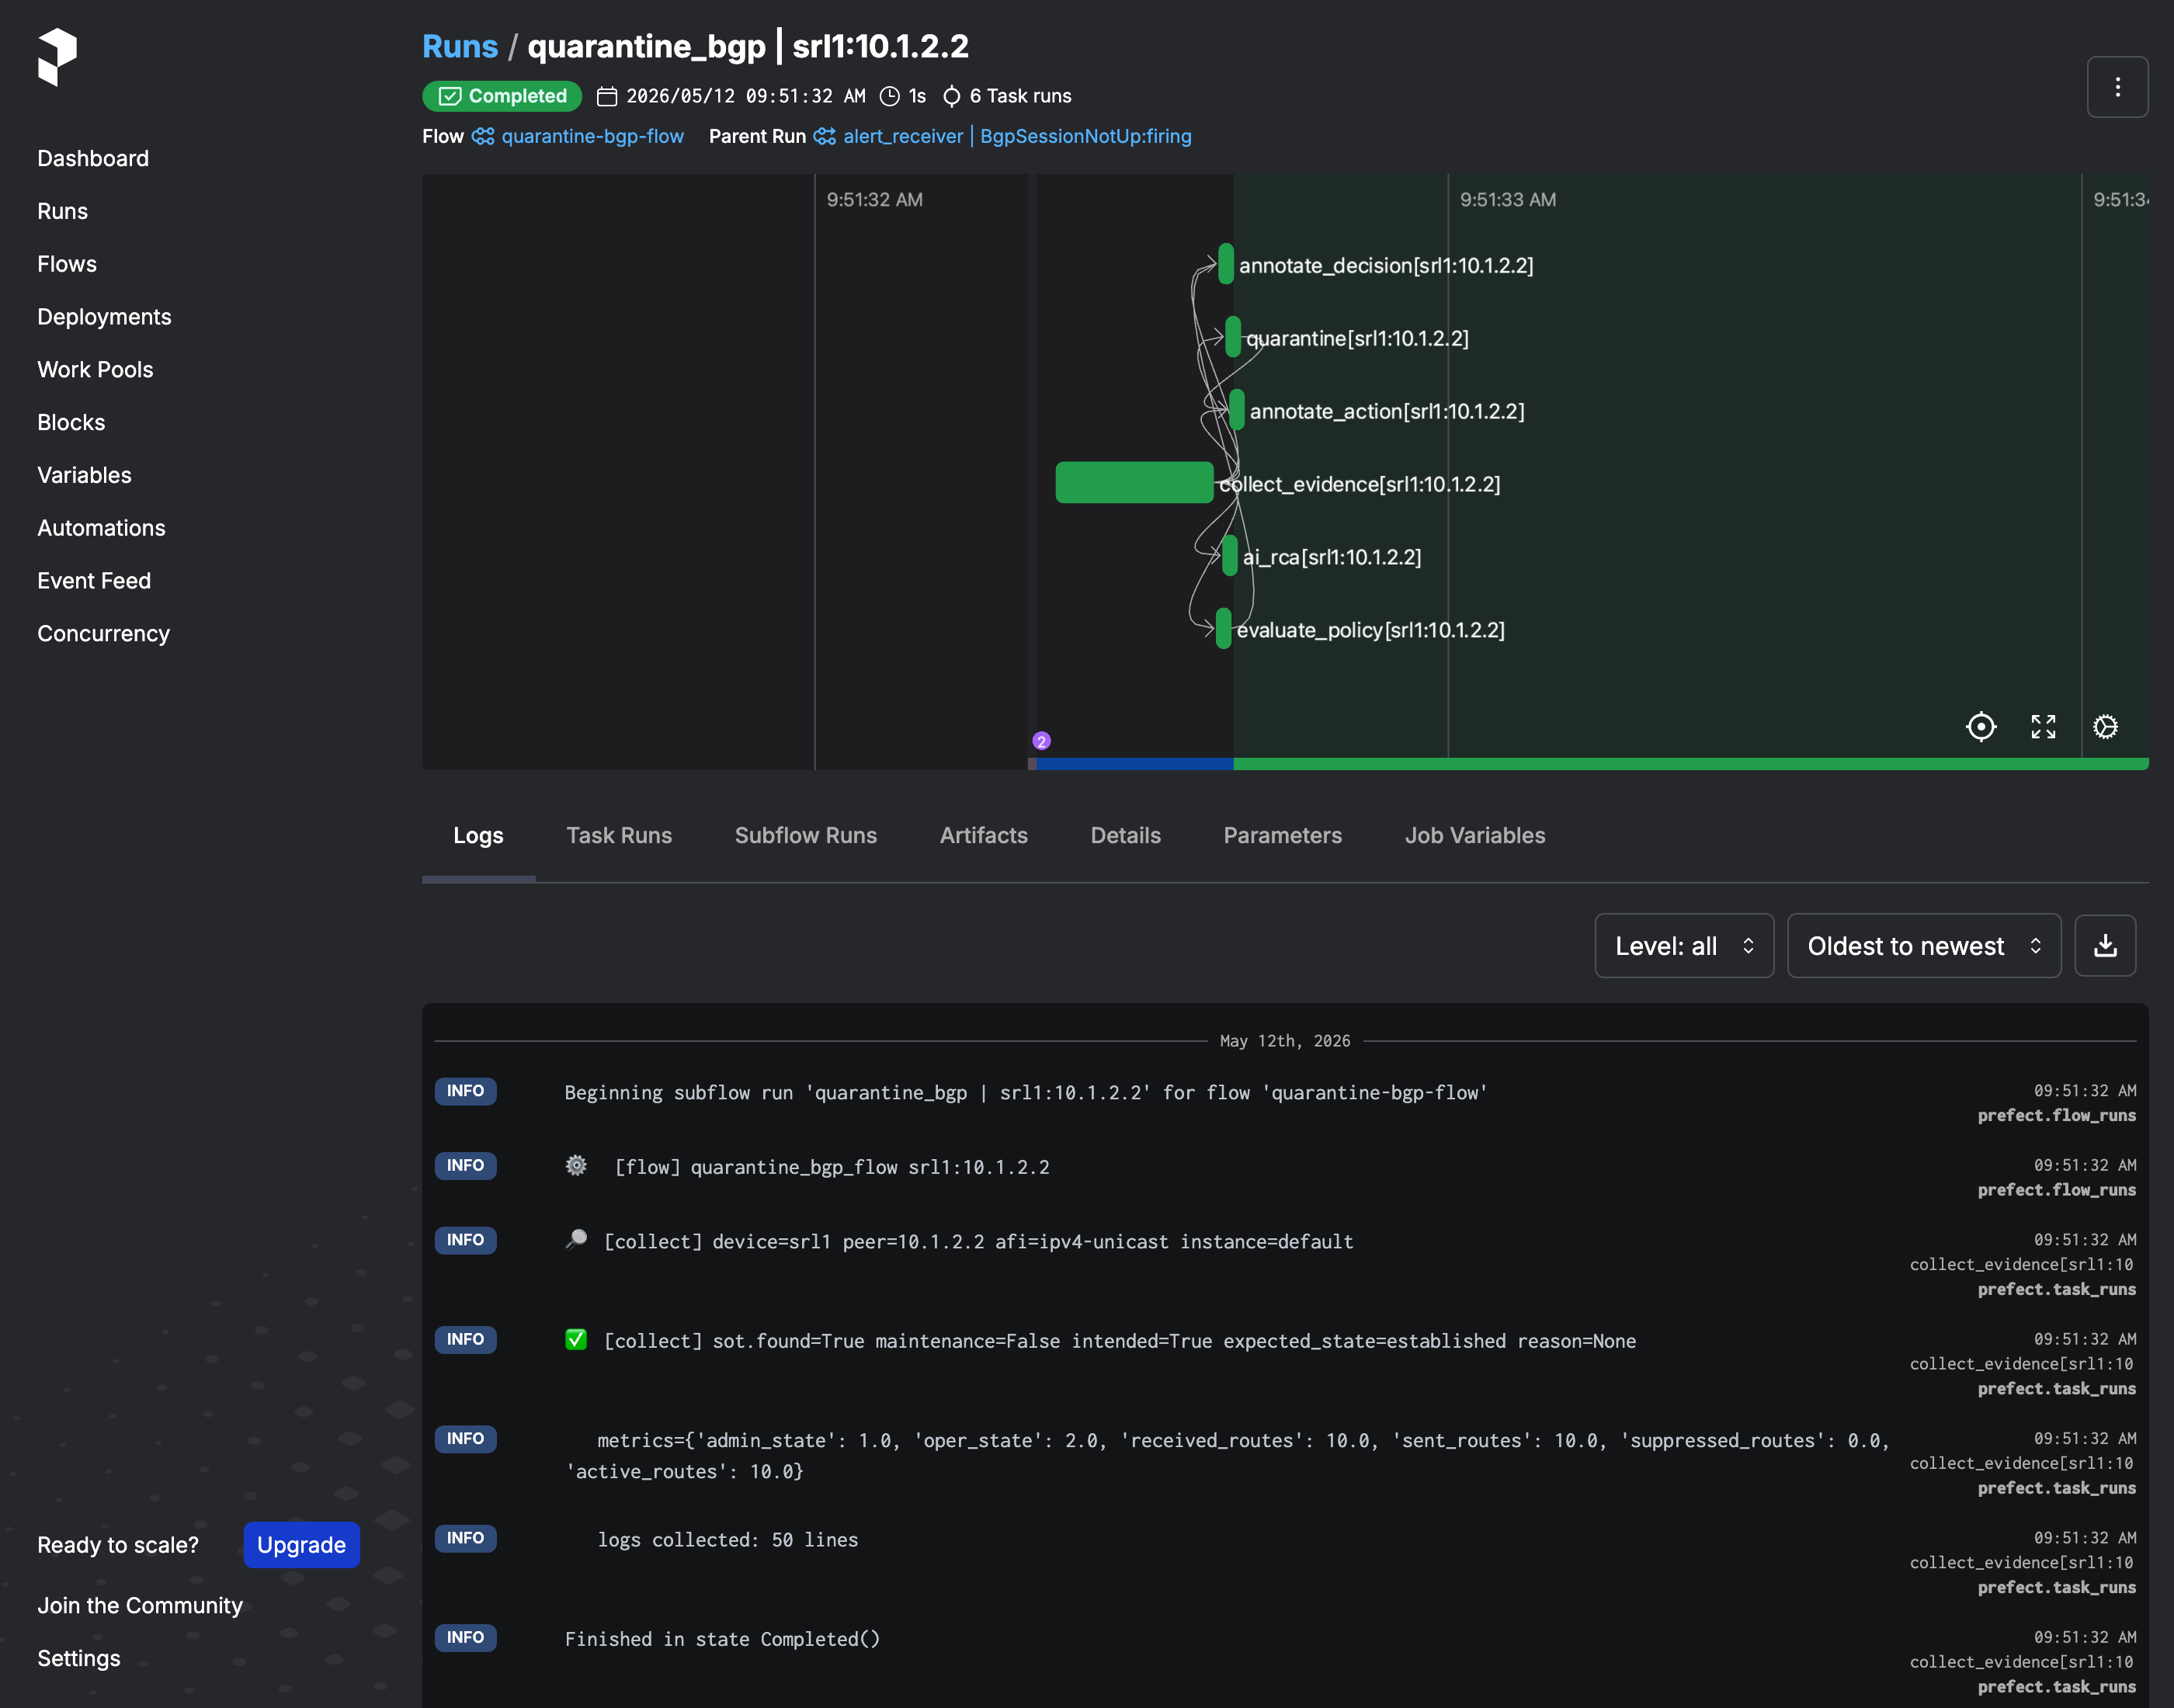Open the graph settings gear
Viewport: 2174px width, 1708px height.
(x=2105, y=727)
